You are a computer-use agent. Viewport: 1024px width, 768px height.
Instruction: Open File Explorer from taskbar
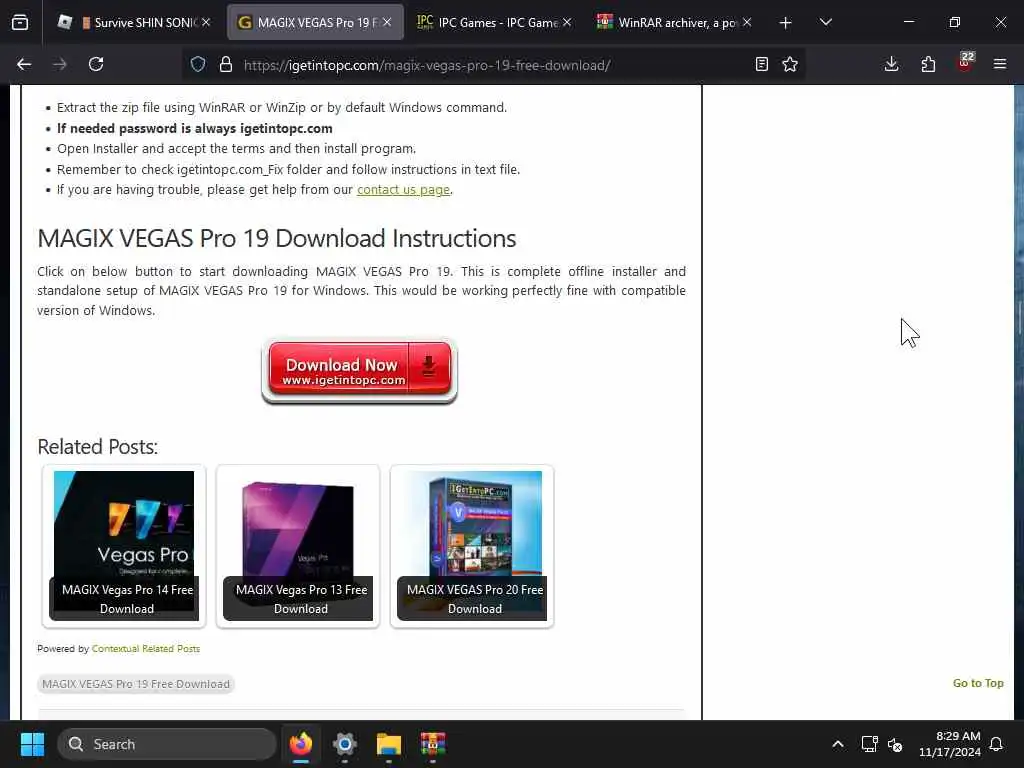(x=389, y=744)
